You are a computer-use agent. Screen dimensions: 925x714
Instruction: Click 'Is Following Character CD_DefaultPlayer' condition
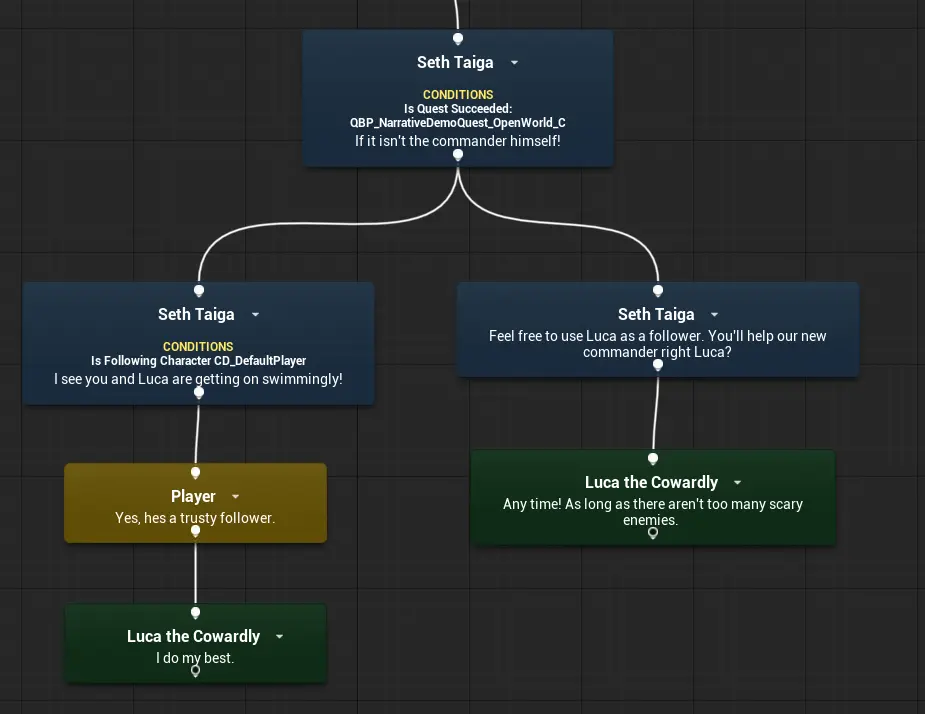(x=198, y=361)
